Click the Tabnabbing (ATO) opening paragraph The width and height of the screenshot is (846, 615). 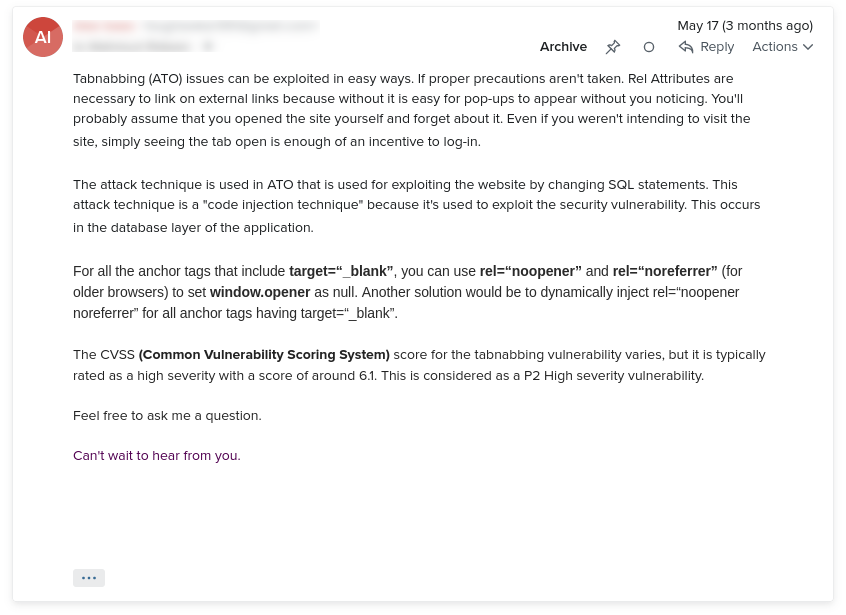(x=412, y=110)
